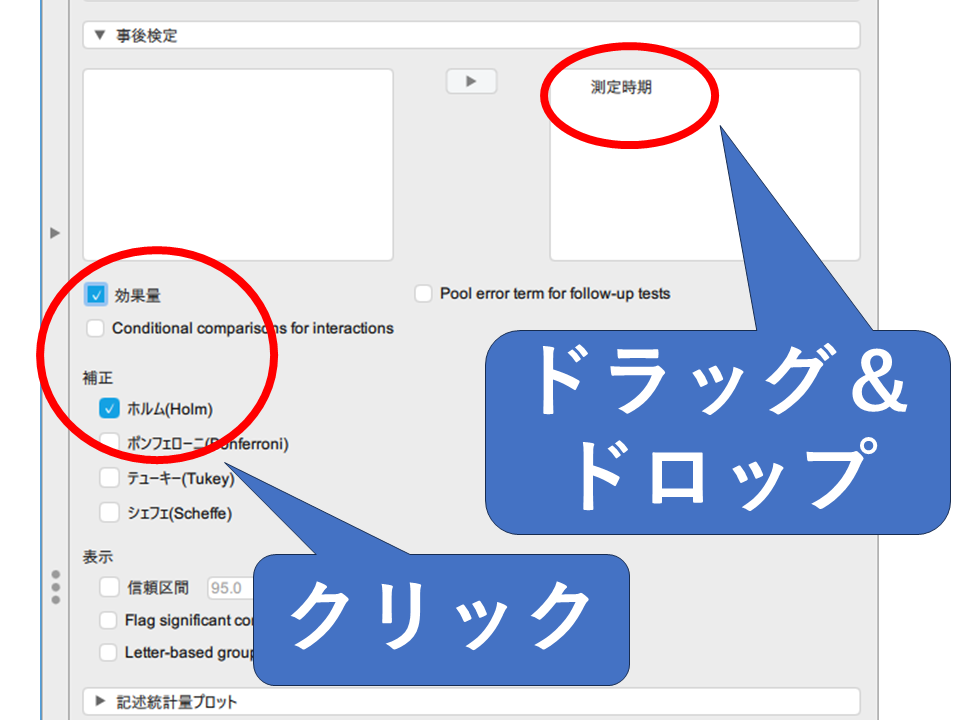The height and width of the screenshot is (720, 960).
Task: Enable Conditional comparisons for interactions
Action: pyautogui.click(x=96, y=328)
